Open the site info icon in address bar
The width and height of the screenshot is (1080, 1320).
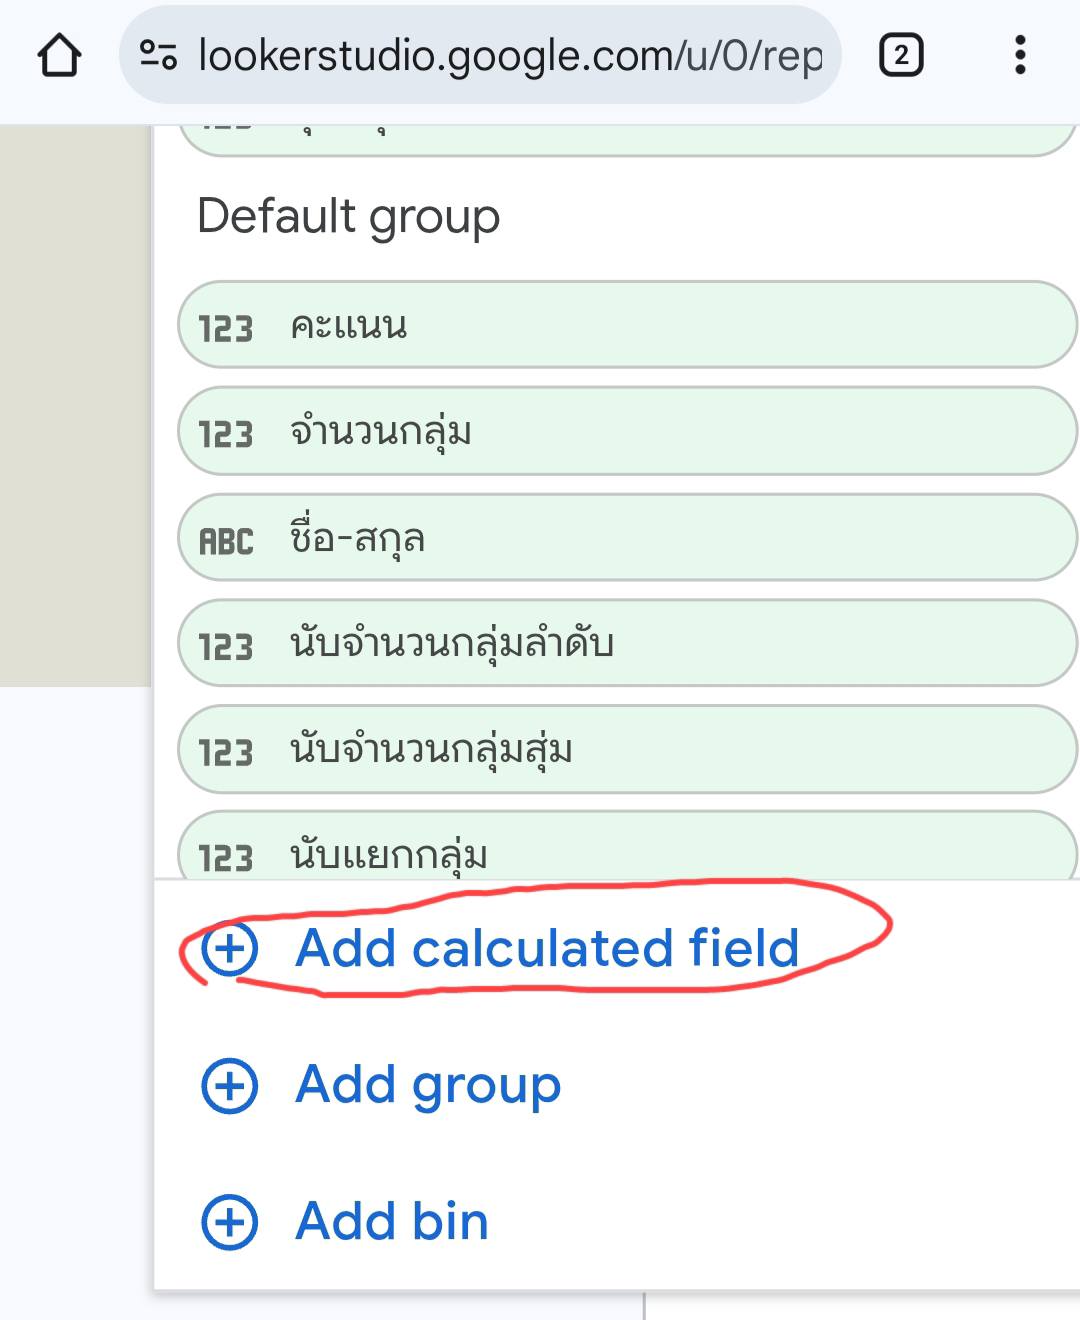[x=158, y=55]
